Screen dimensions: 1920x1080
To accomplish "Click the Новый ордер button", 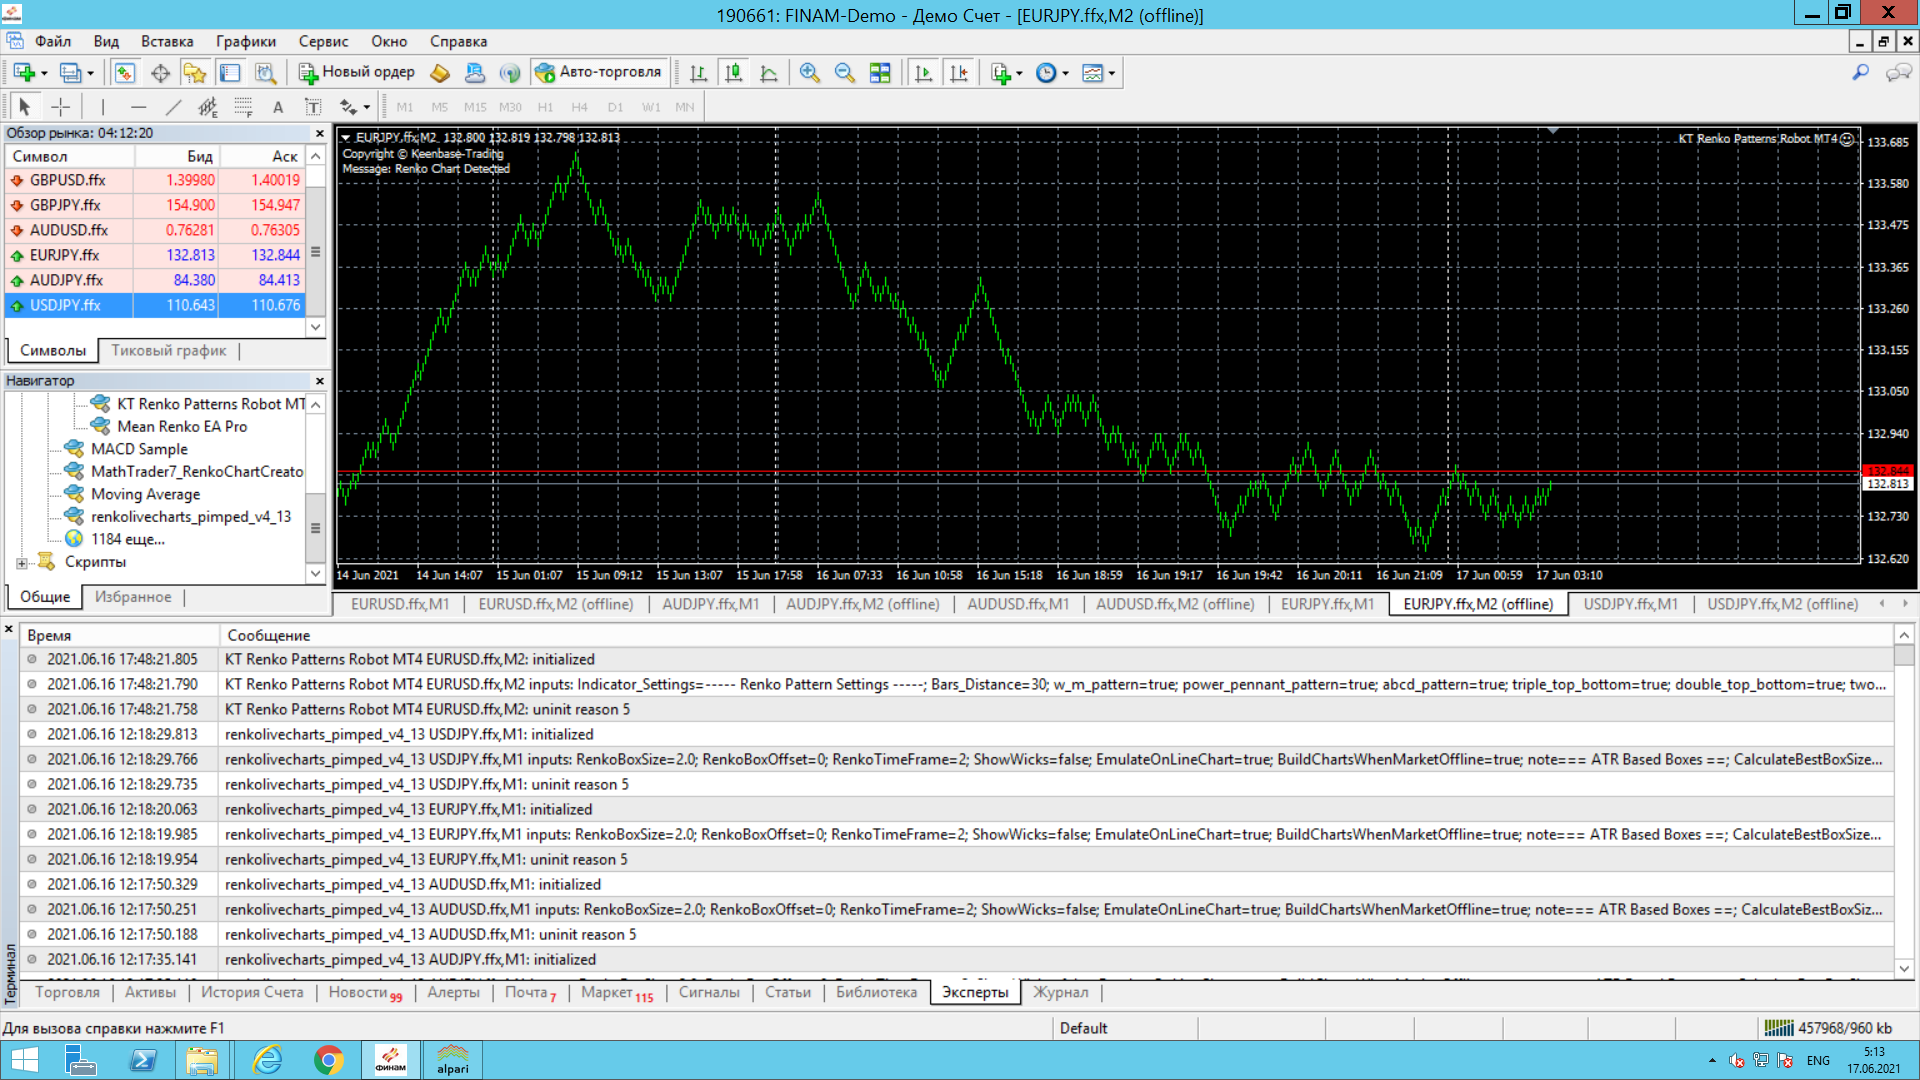I will [x=357, y=72].
